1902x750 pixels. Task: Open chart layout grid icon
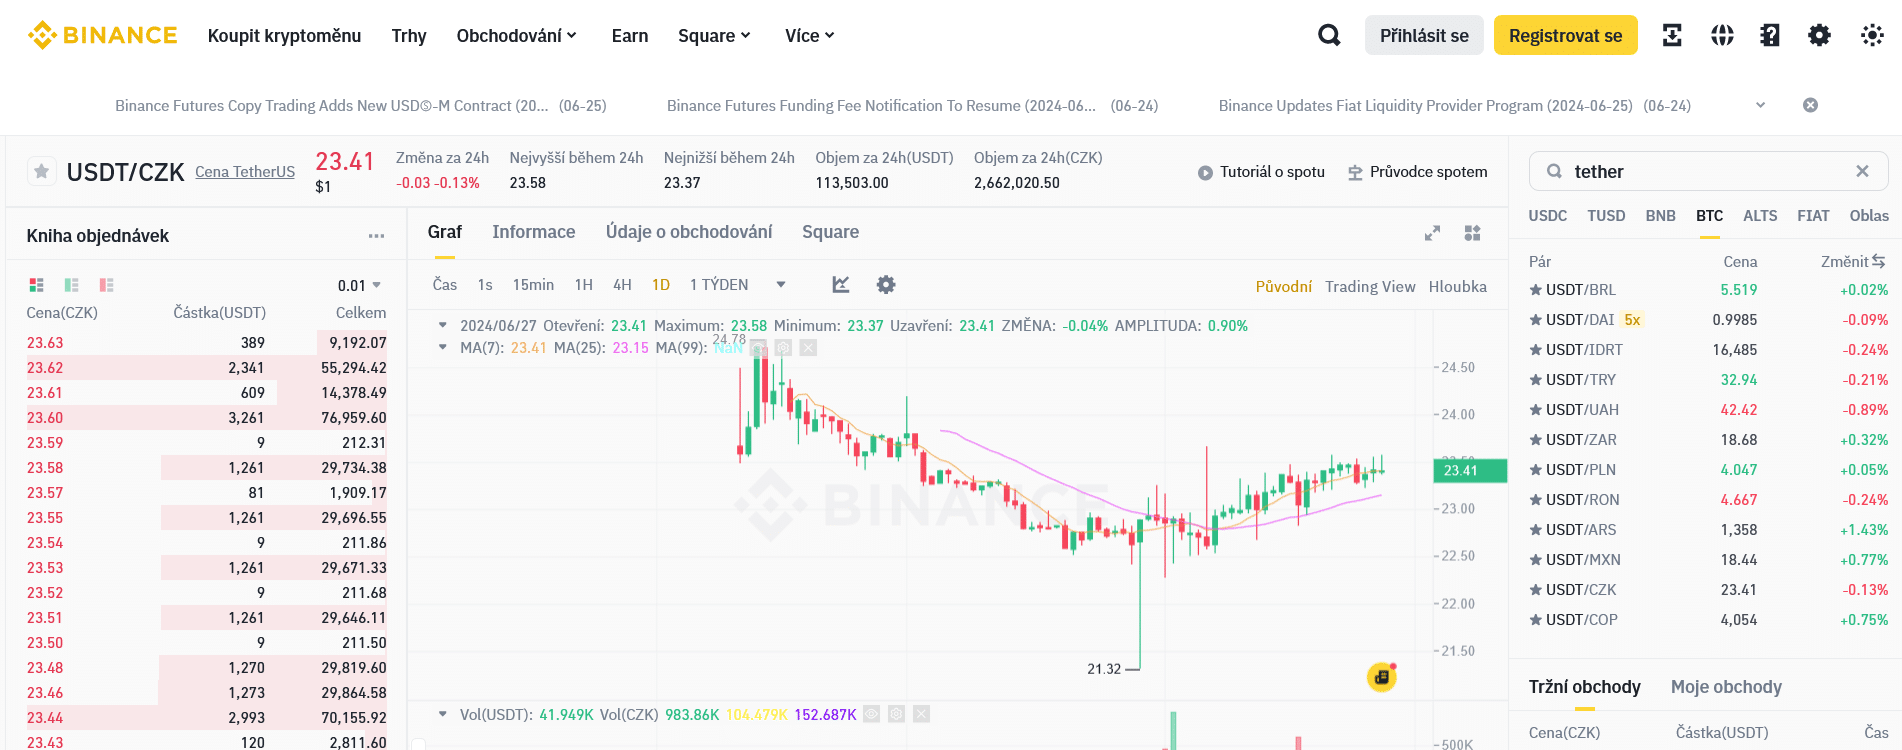click(1472, 233)
